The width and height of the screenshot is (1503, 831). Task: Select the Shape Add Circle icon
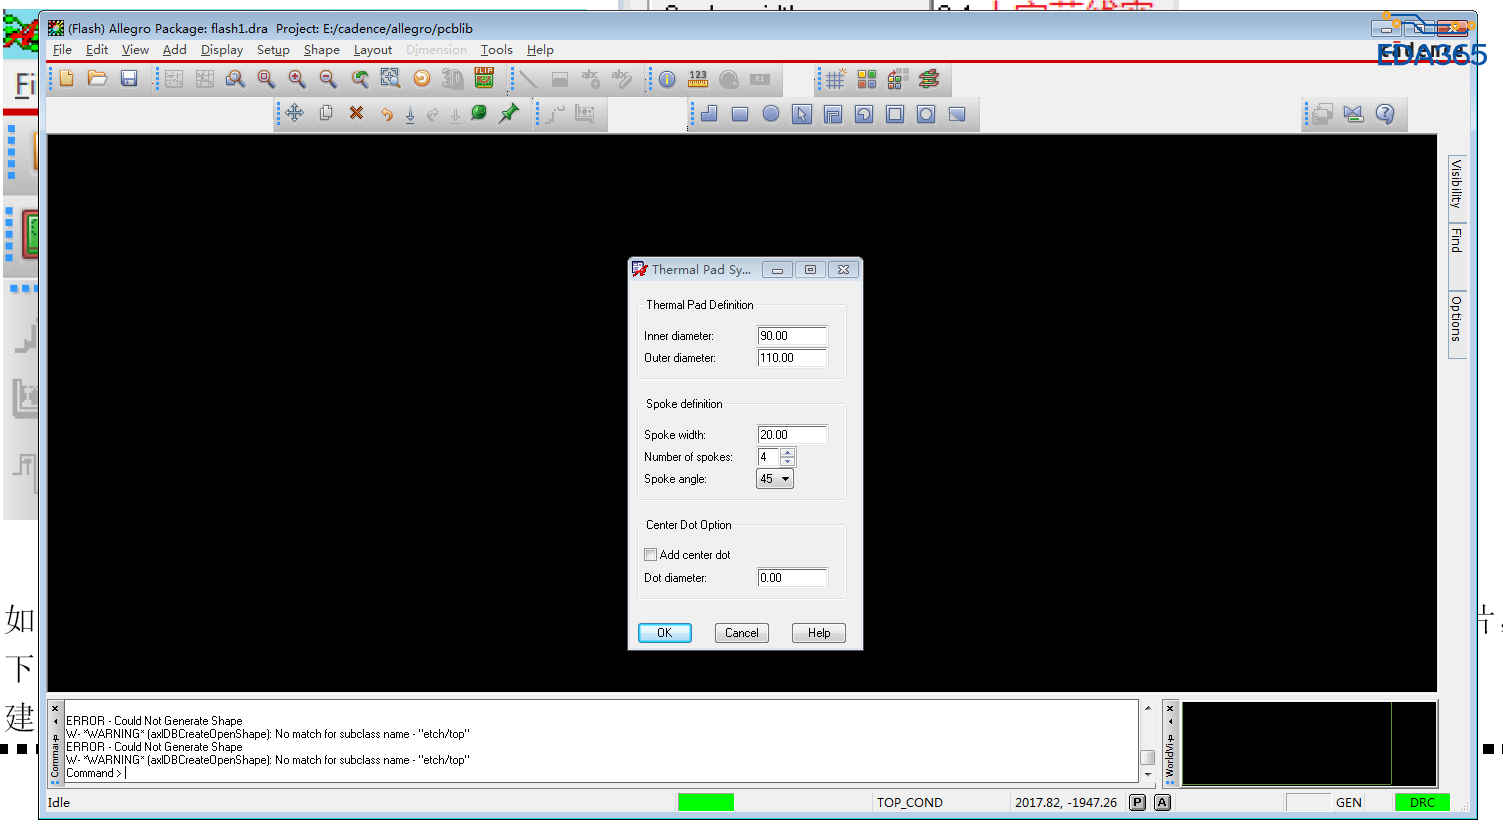tap(771, 114)
